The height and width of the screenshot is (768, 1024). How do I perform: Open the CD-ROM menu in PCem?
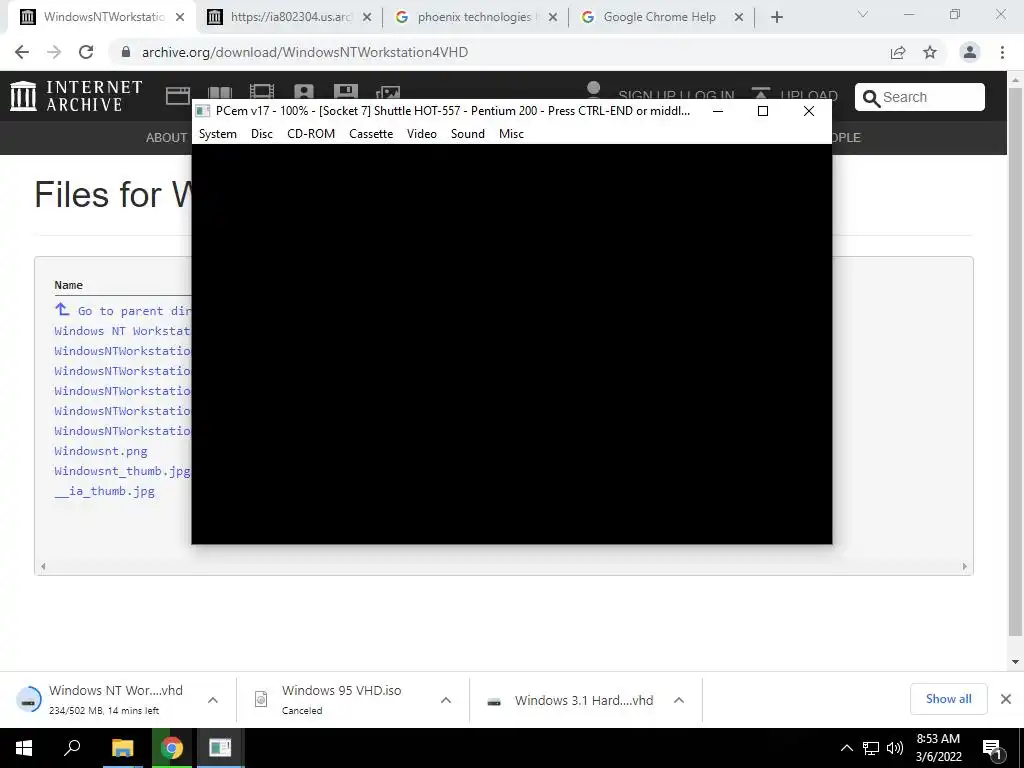[311, 134]
